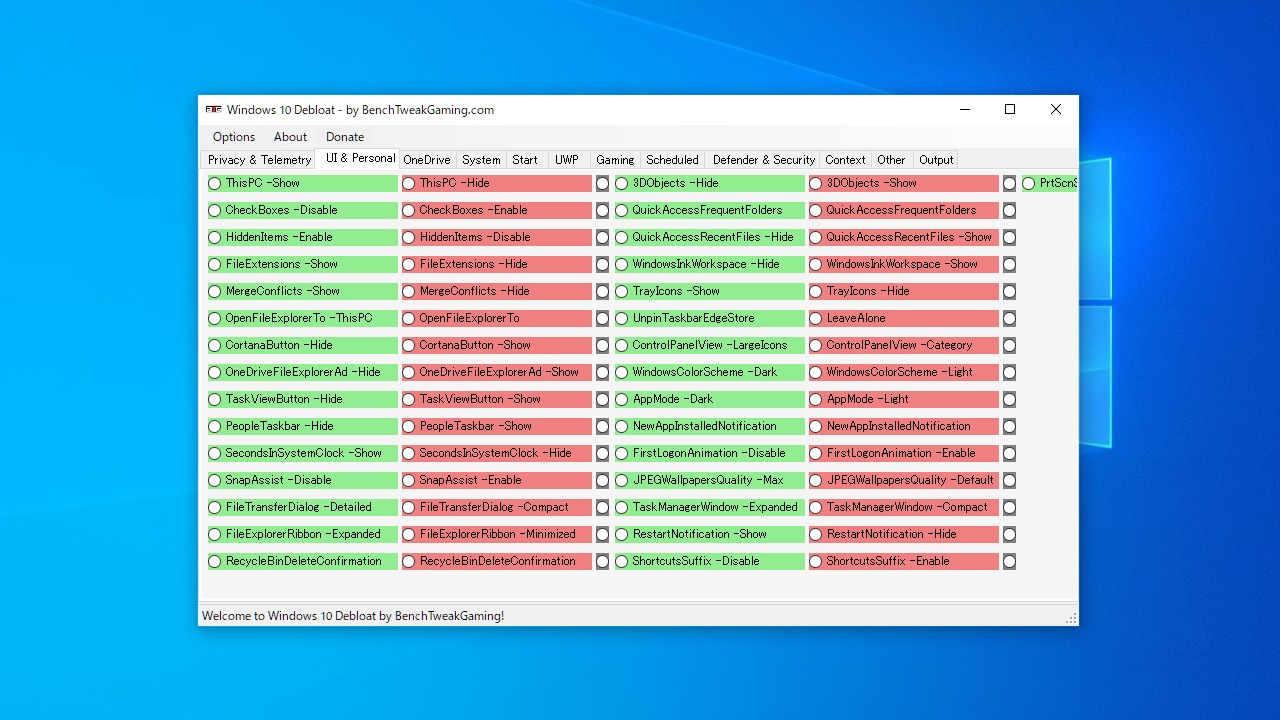This screenshot has width=1280, height=720.
Task: Select 3DObjects -Hide option
Action: (709, 184)
